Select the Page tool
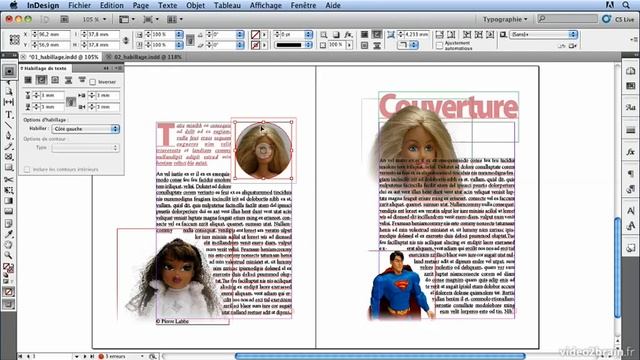The width and height of the screenshot is (640, 360). (9, 91)
